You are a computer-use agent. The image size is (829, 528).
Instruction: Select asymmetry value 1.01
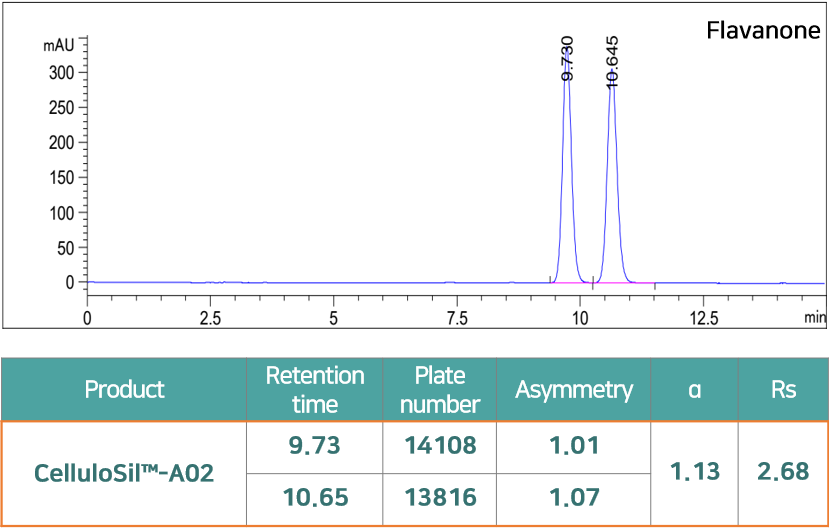coord(574,446)
